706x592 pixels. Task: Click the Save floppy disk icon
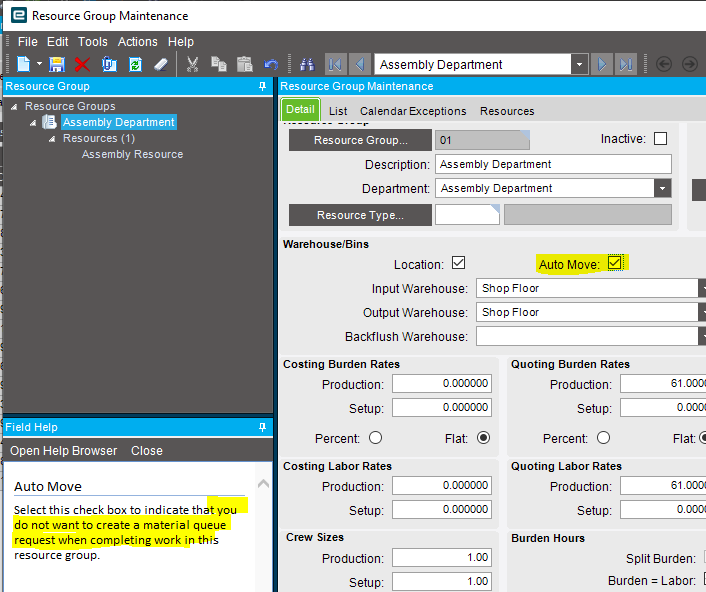57,64
